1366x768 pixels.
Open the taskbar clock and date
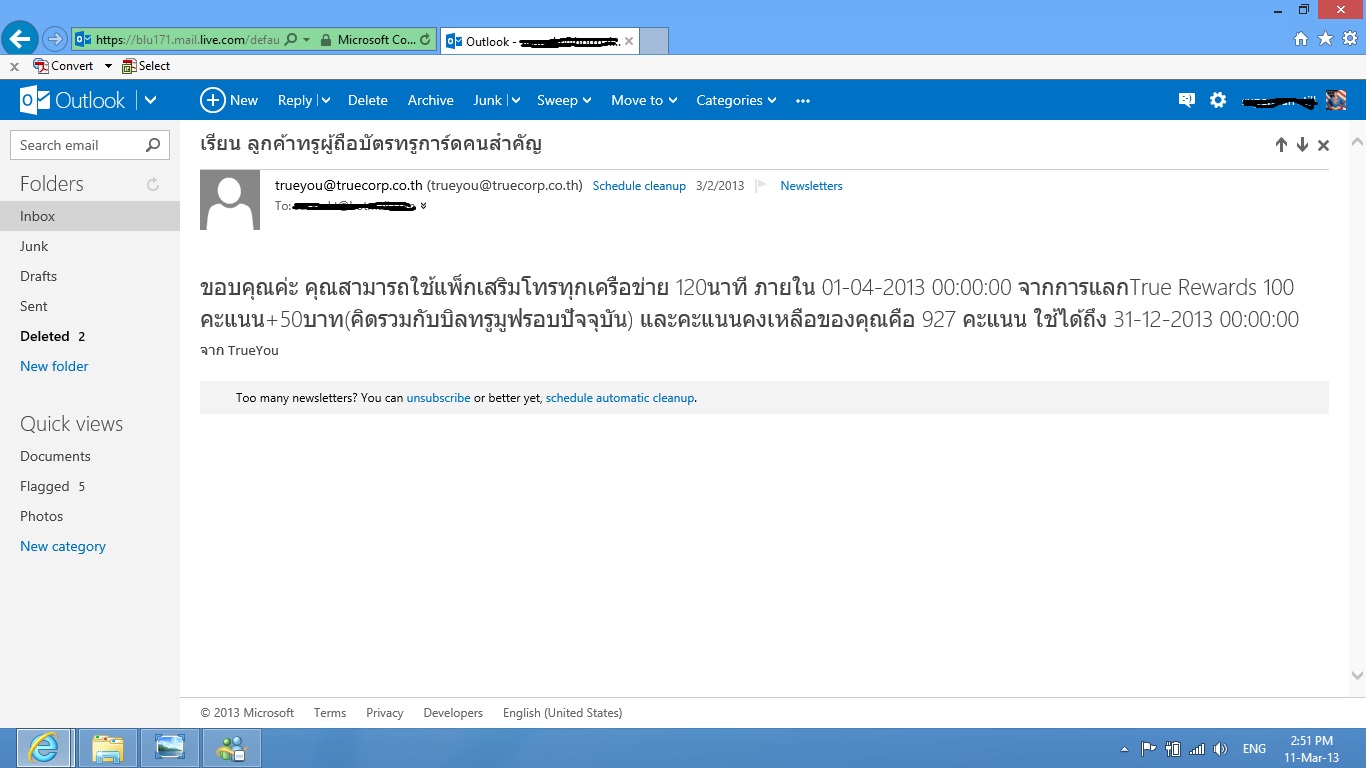point(1311,748)
